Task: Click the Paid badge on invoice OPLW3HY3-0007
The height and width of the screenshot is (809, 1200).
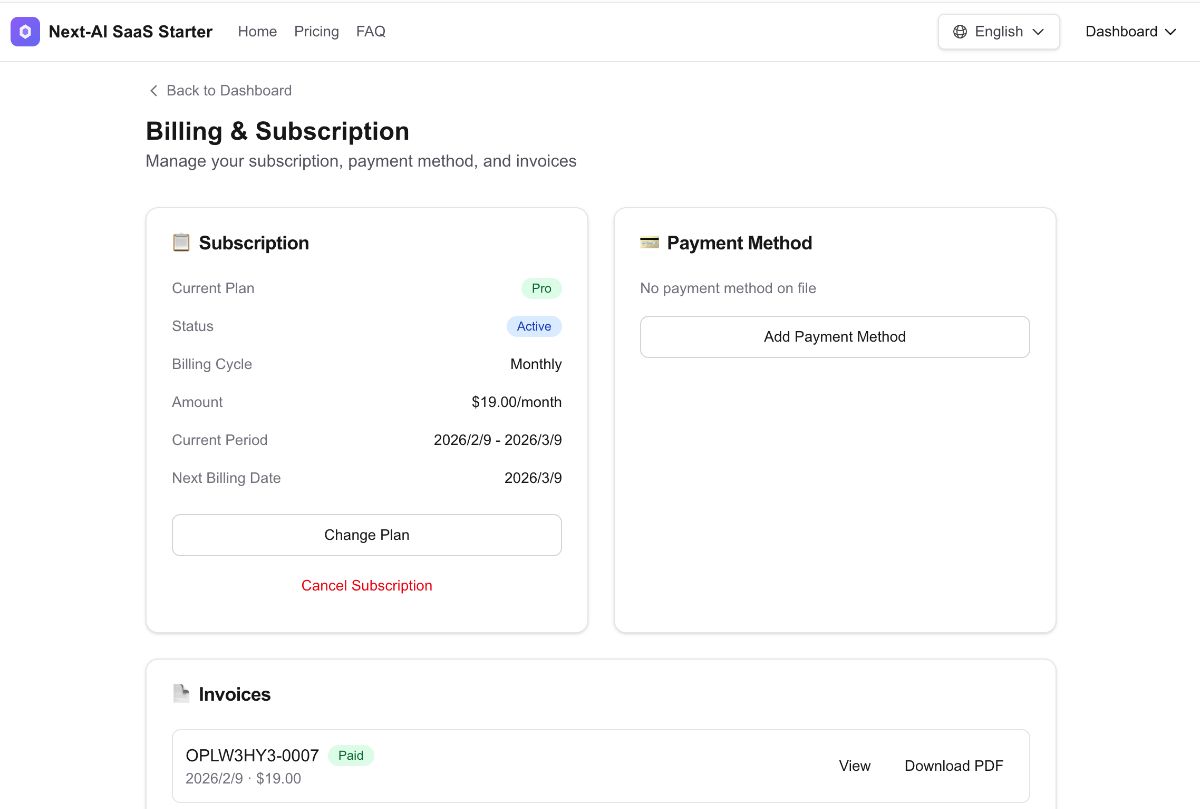Action: [351, 755]
